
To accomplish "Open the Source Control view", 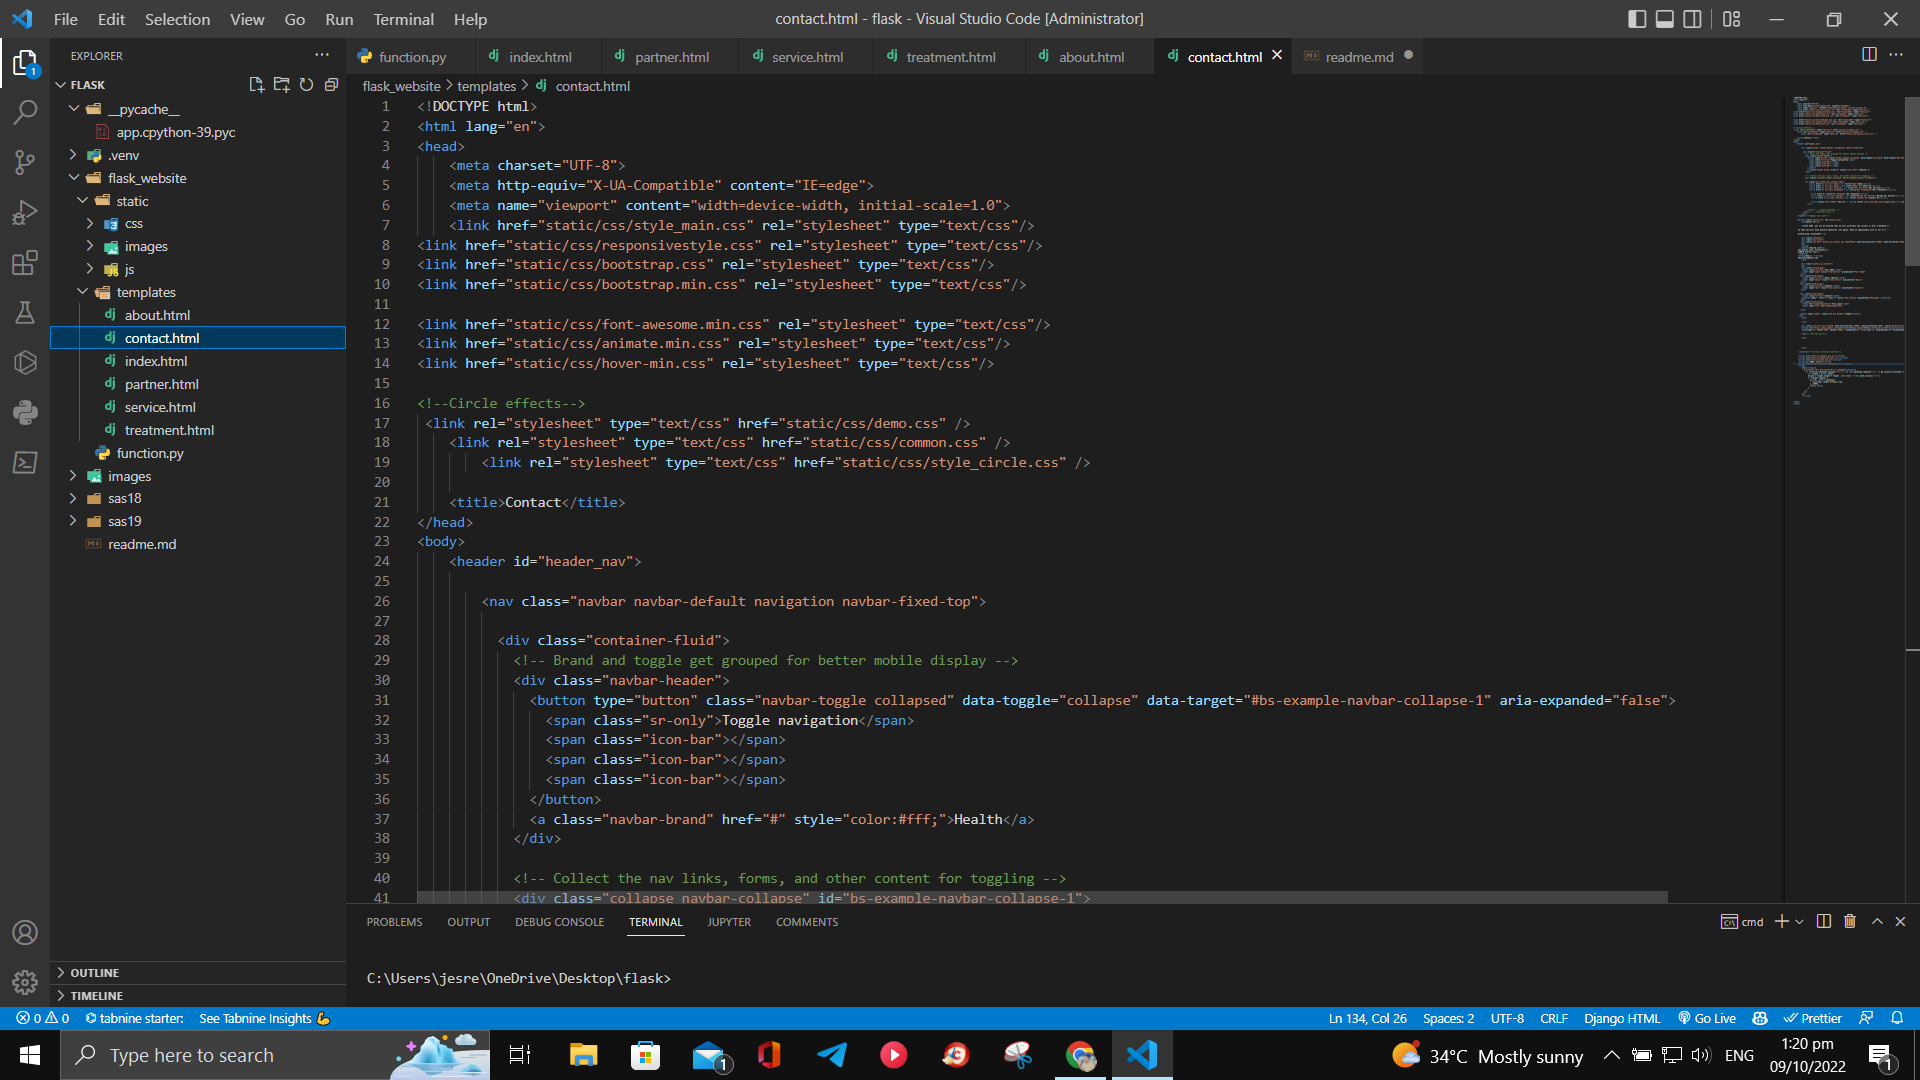I will pyautogui.click(x=25, y=162).
